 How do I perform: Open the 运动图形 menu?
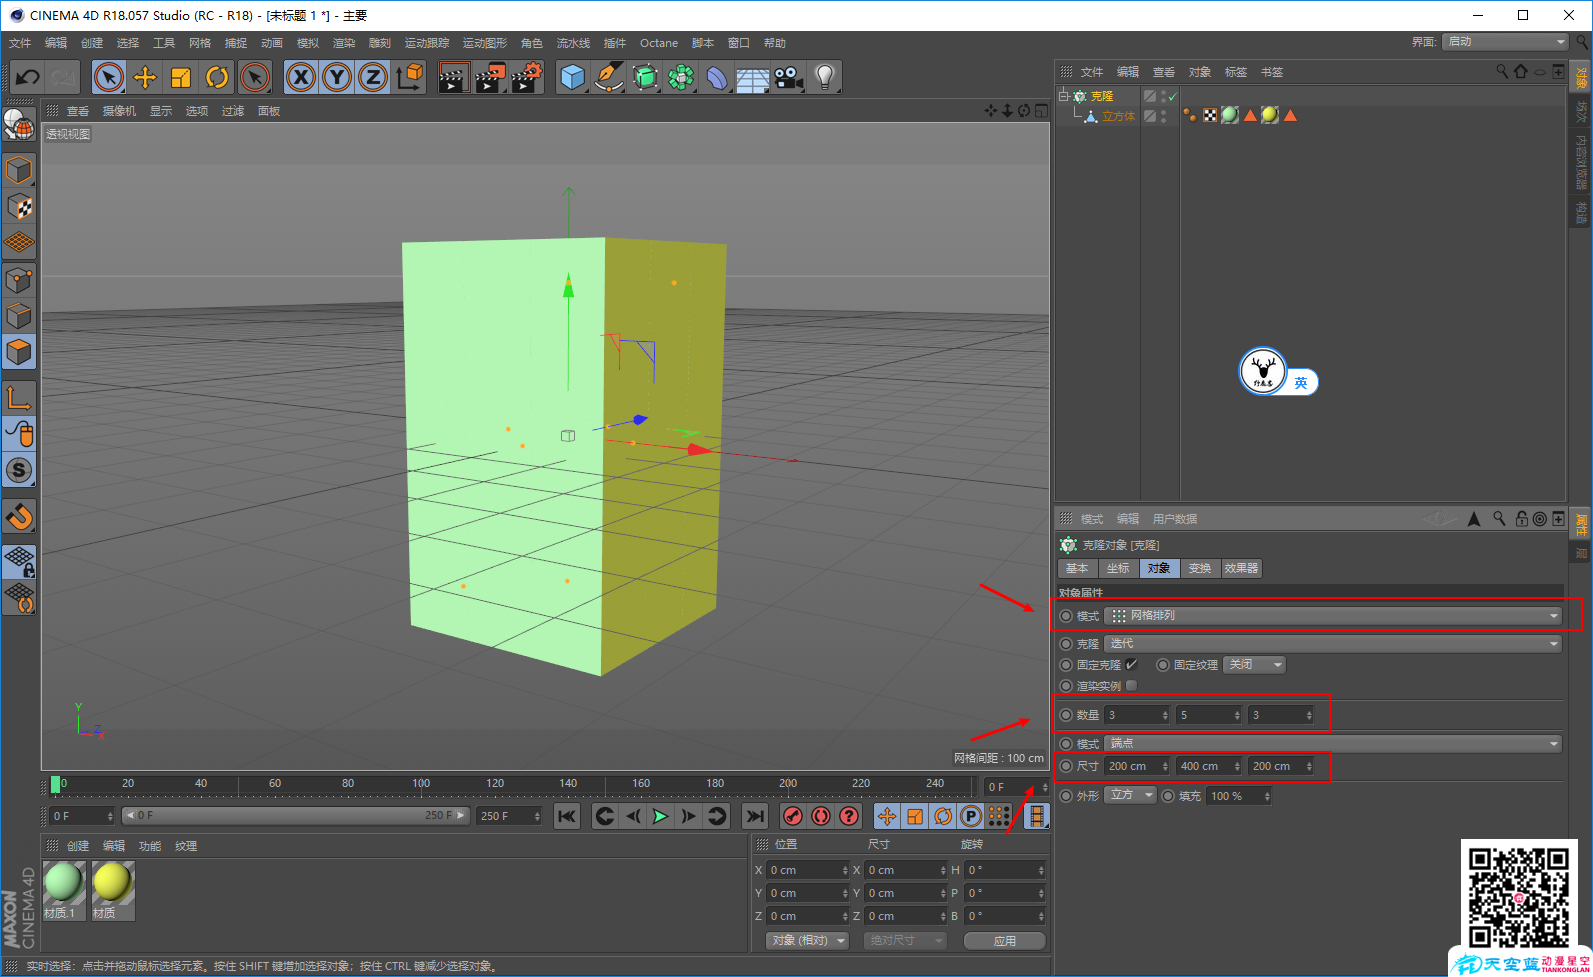click(x=485, y=43)
